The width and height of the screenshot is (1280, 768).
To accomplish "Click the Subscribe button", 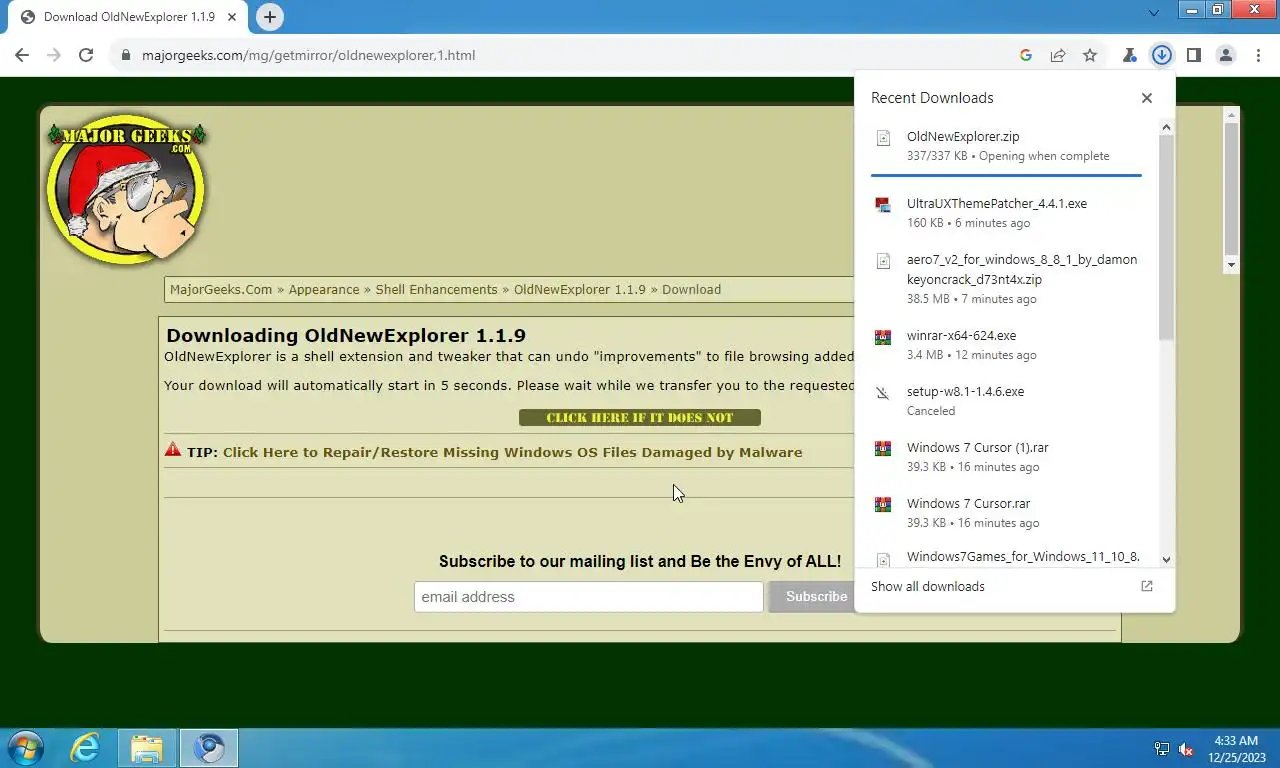I will (x=815, y=597).
